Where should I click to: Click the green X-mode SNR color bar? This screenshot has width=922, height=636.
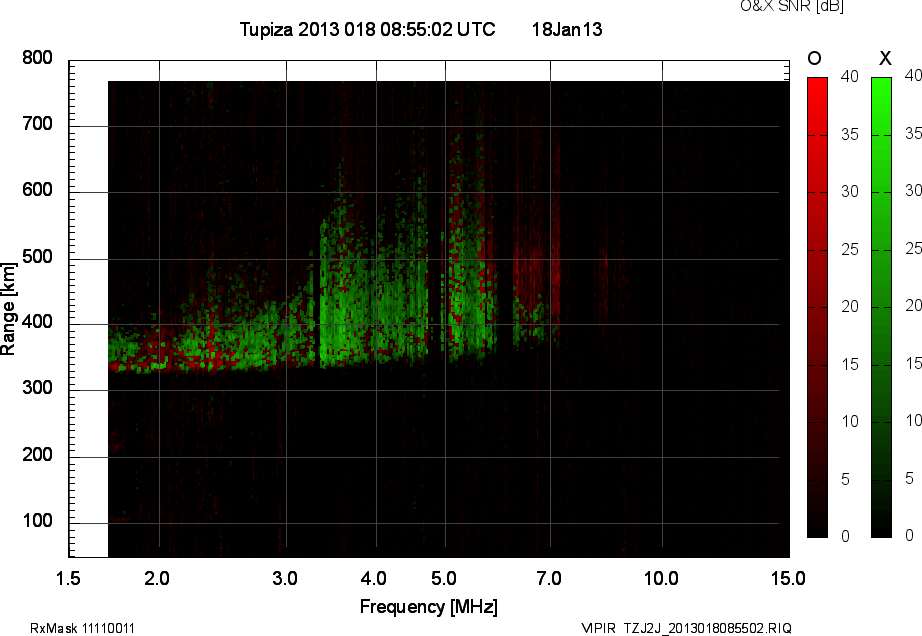881,307
